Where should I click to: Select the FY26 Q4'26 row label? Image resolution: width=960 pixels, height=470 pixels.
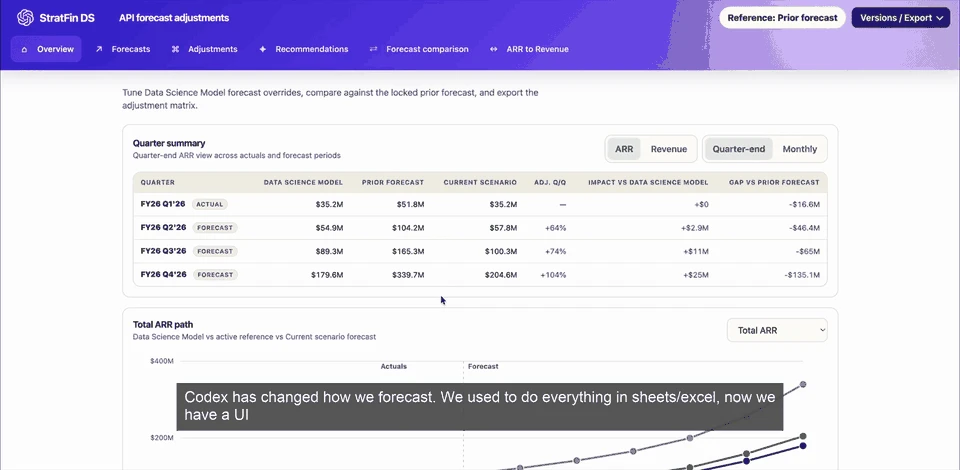coord(163,274)
